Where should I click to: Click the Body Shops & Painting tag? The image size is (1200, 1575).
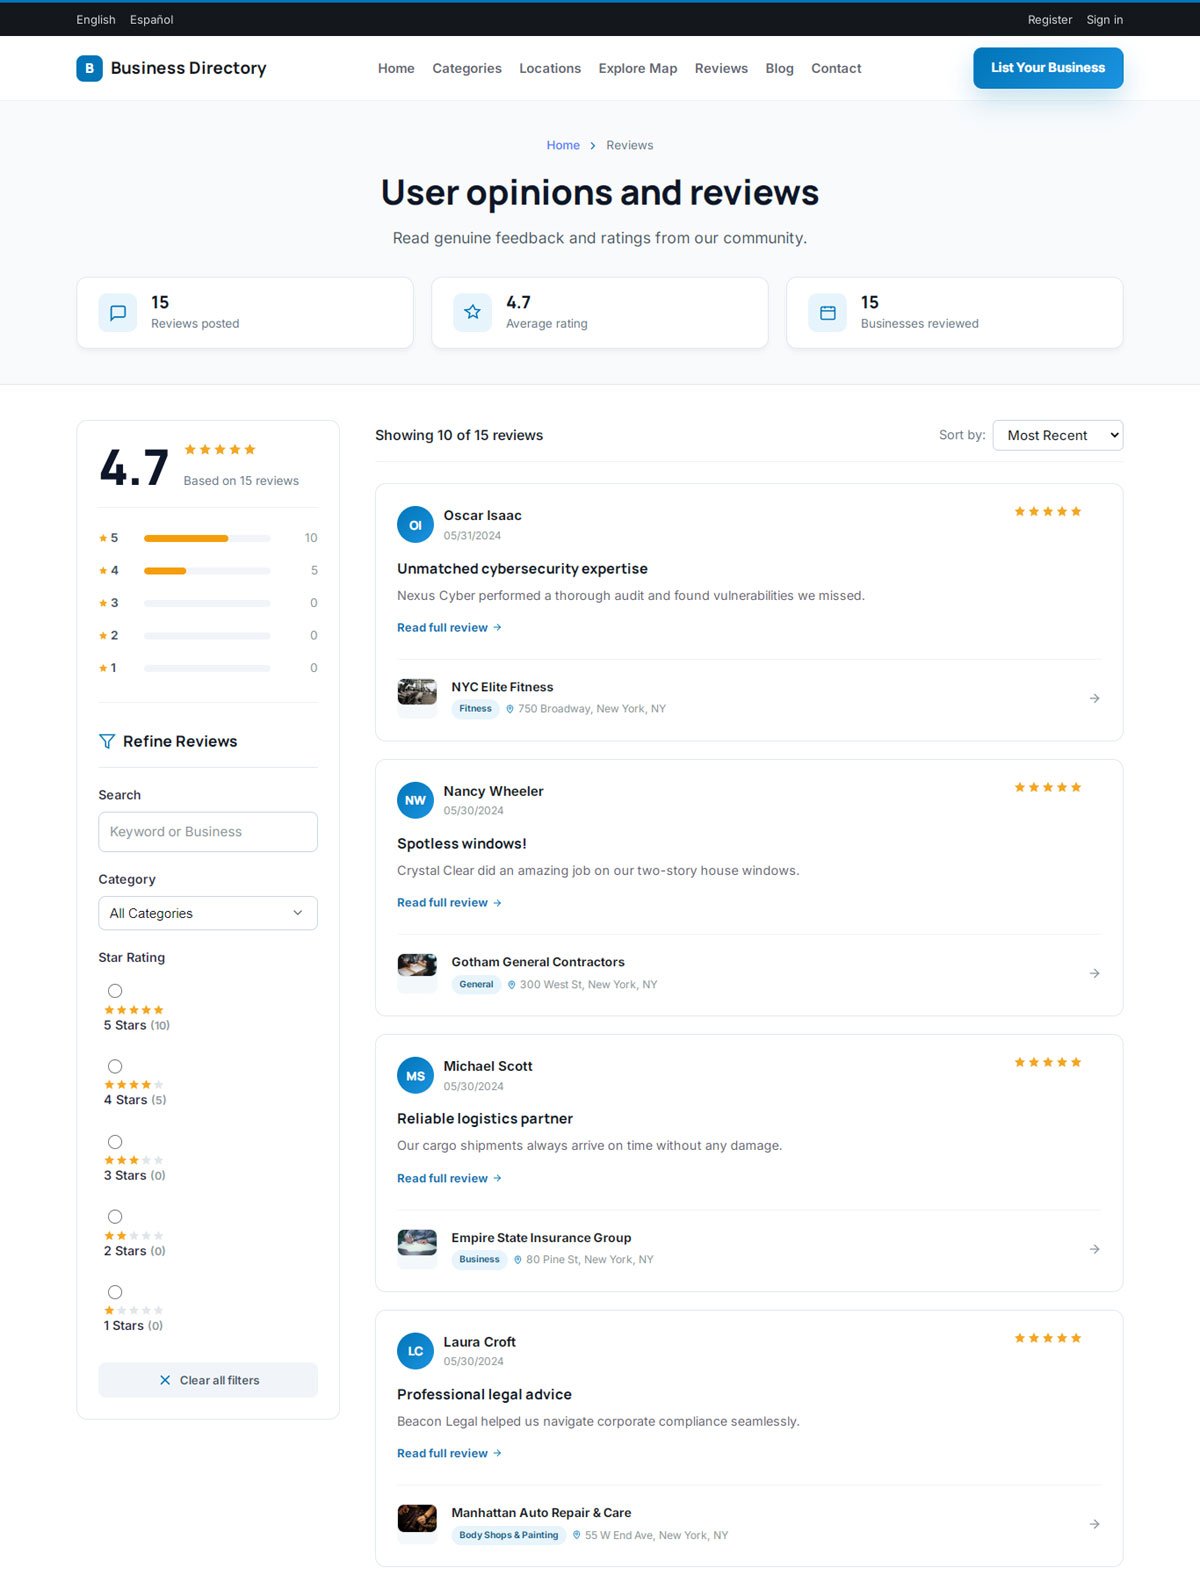(509, 1535)
